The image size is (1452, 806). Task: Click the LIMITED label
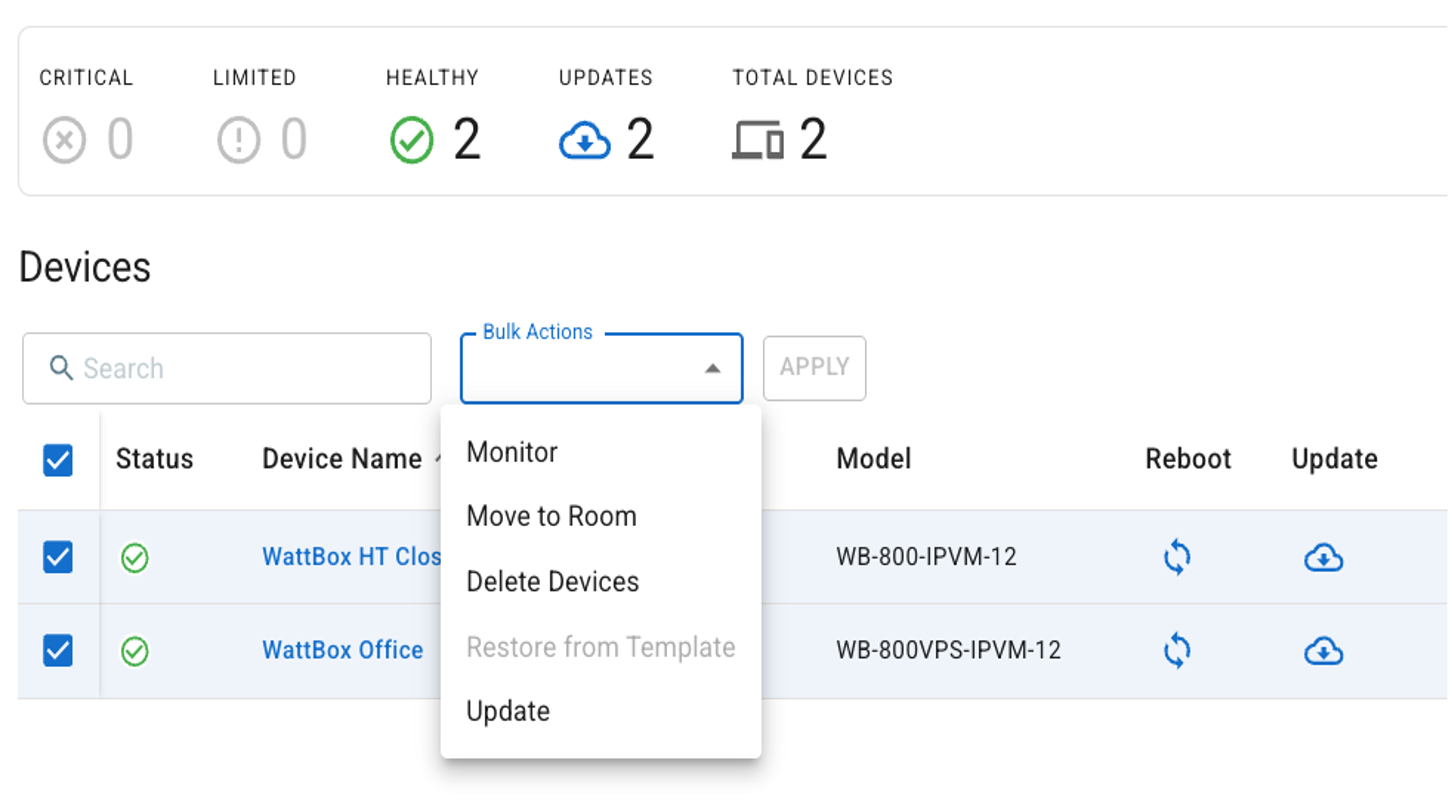click(x=254, y=78)
